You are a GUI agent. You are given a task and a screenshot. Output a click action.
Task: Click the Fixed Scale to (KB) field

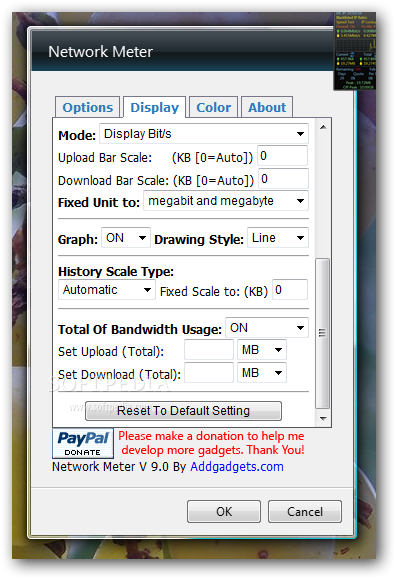[x=290, y=290]
